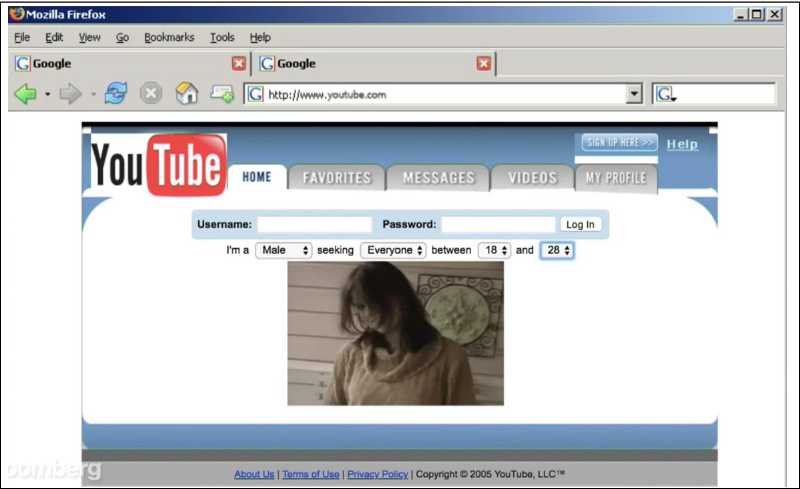Viewport: 800px width, 489px height.
Task: Select the VIDEOS tab
Action: pos(533,178)
